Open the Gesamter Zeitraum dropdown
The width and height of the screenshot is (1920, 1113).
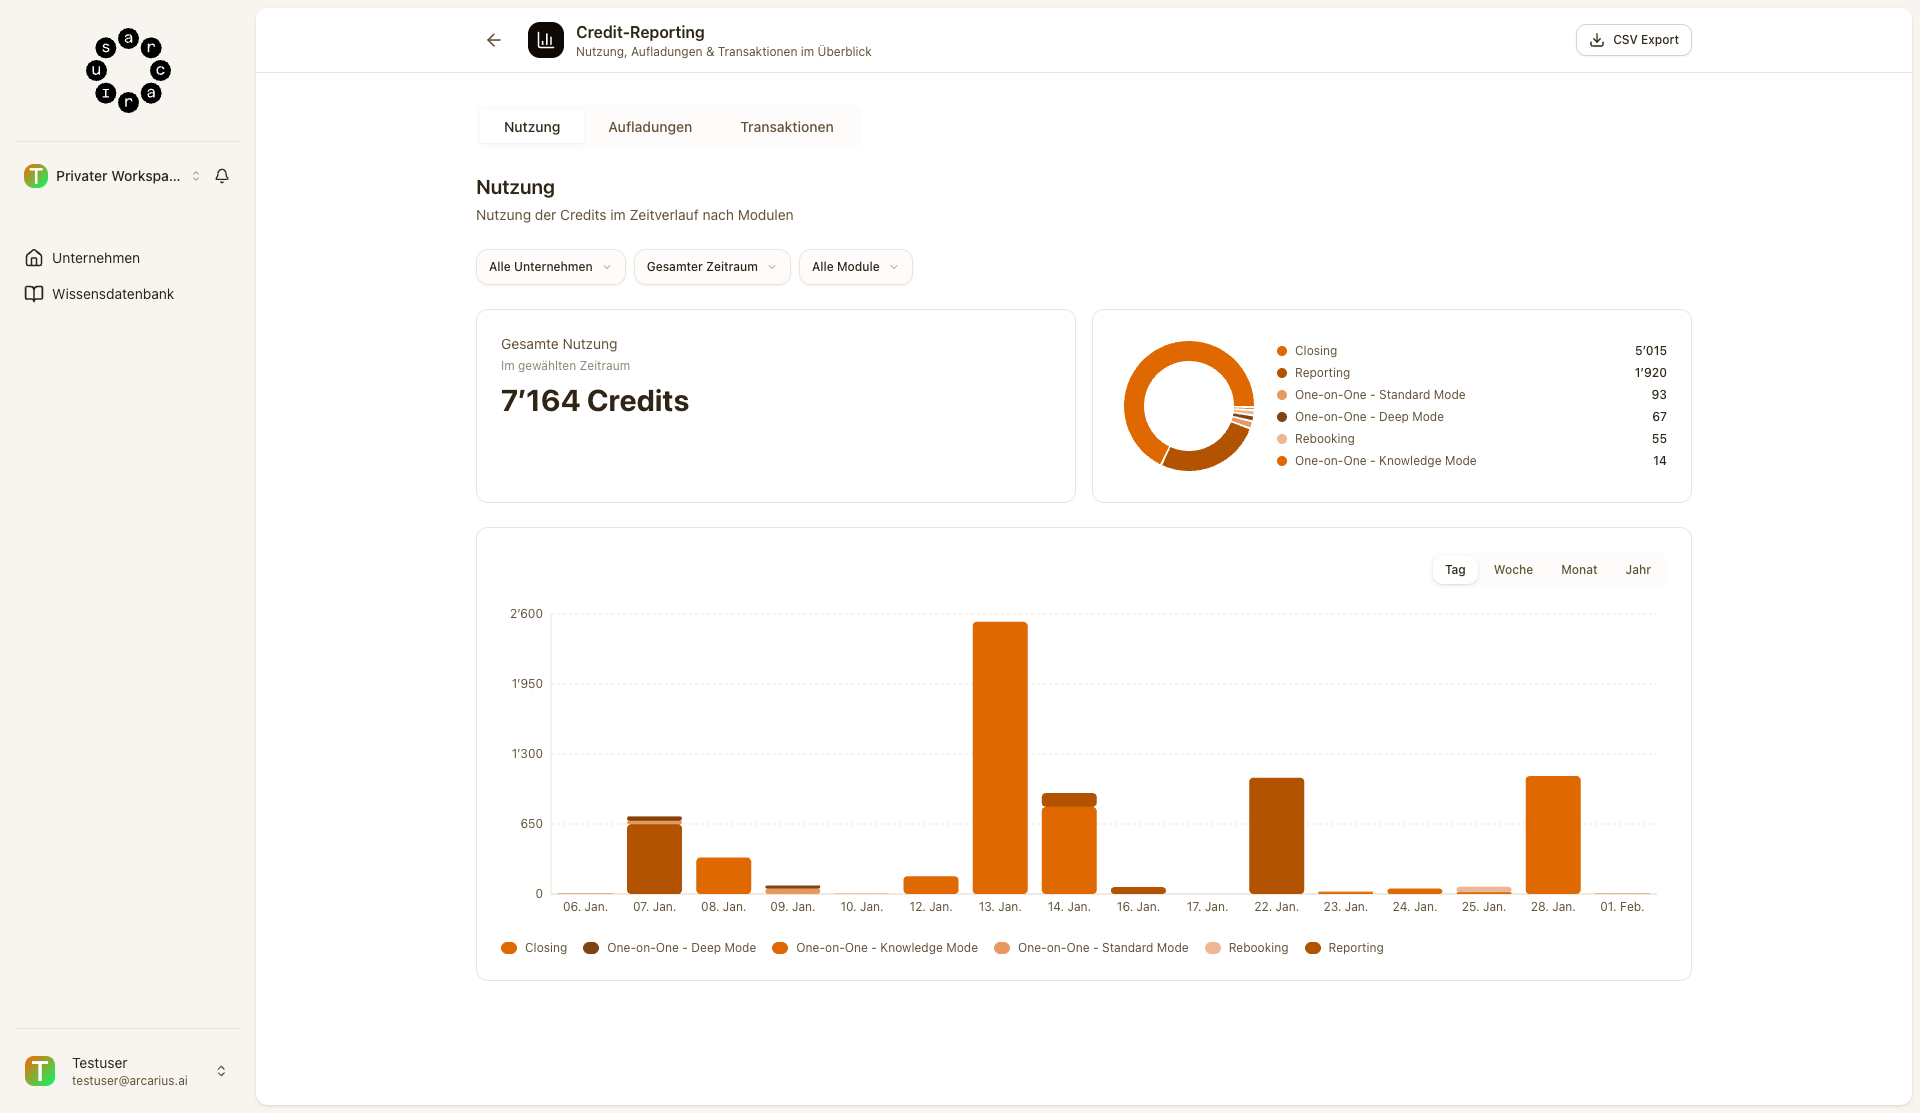[x=711, y=267]
